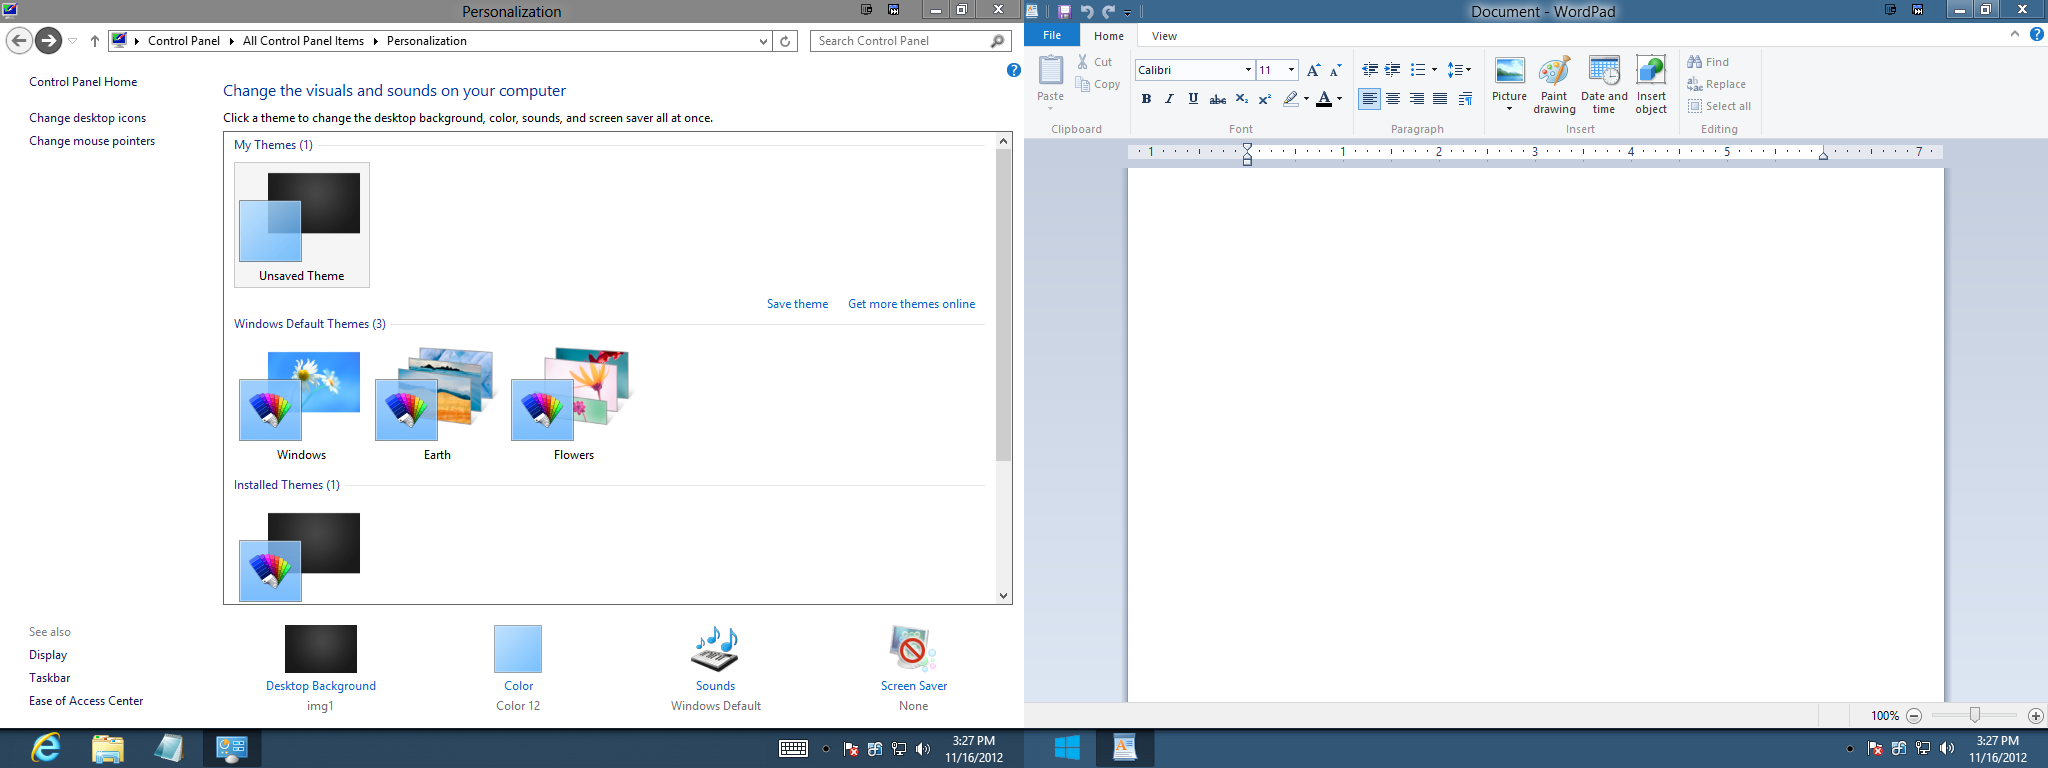Screen dimensions: 2048x768
Task: Click the Save theme link
Action: 797,304
